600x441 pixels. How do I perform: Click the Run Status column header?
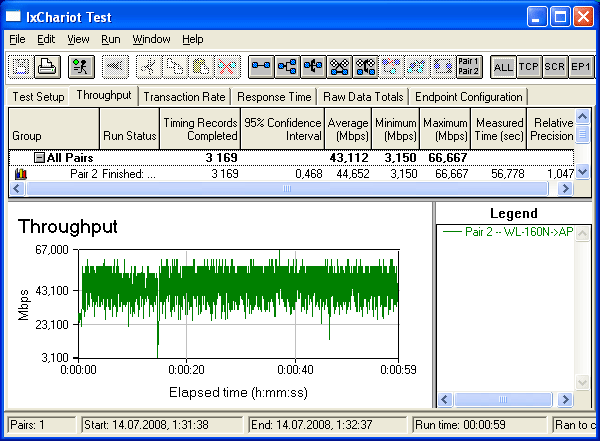pos(129,129)
